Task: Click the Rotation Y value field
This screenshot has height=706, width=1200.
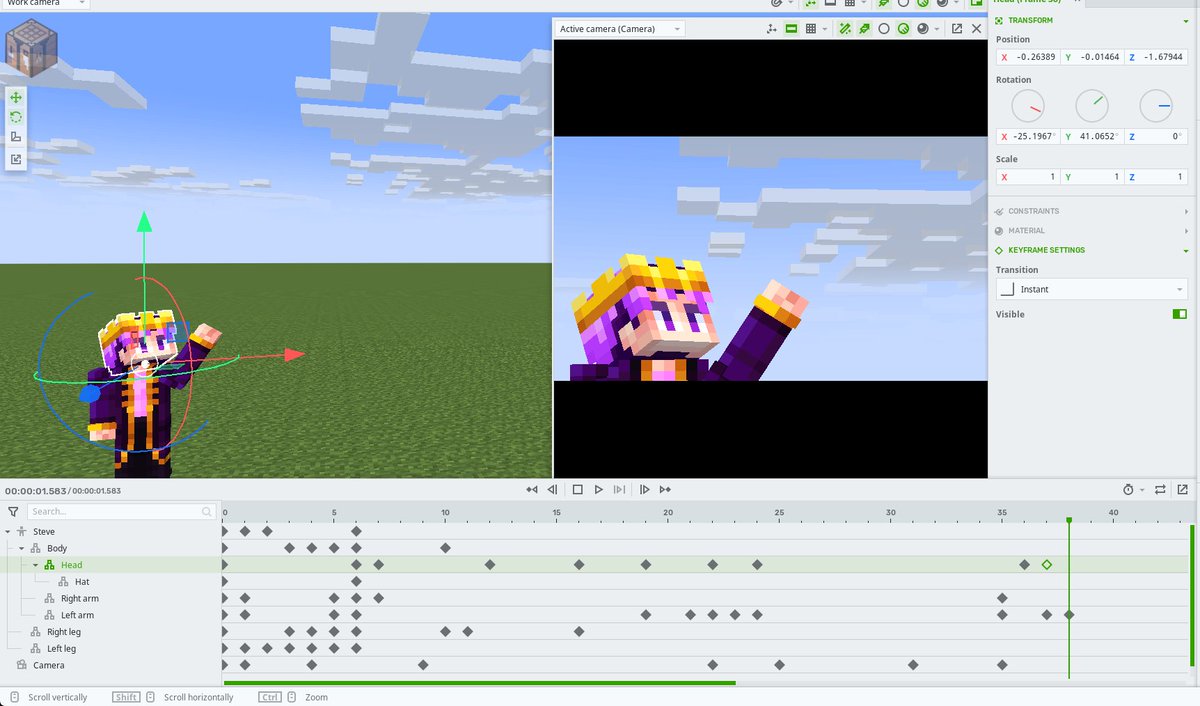Action: click(x=1091, y=136)
